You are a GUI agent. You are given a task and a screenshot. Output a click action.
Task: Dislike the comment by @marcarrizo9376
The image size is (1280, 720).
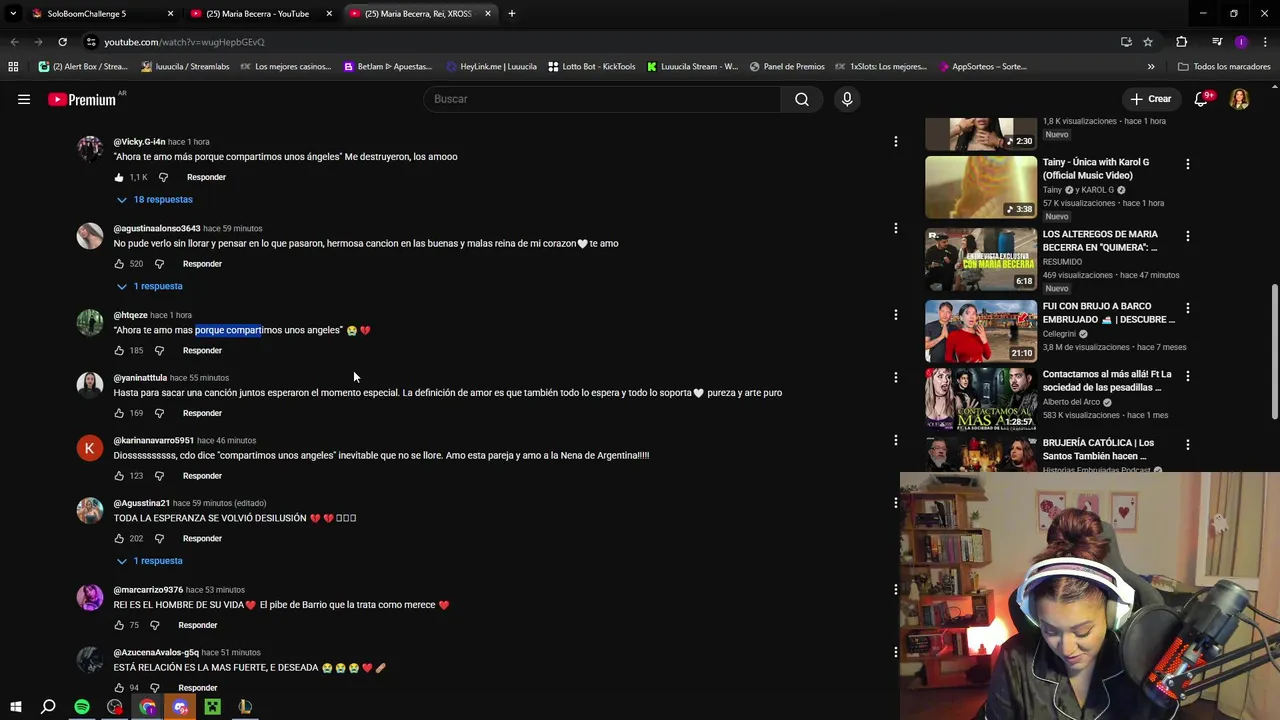154,625
